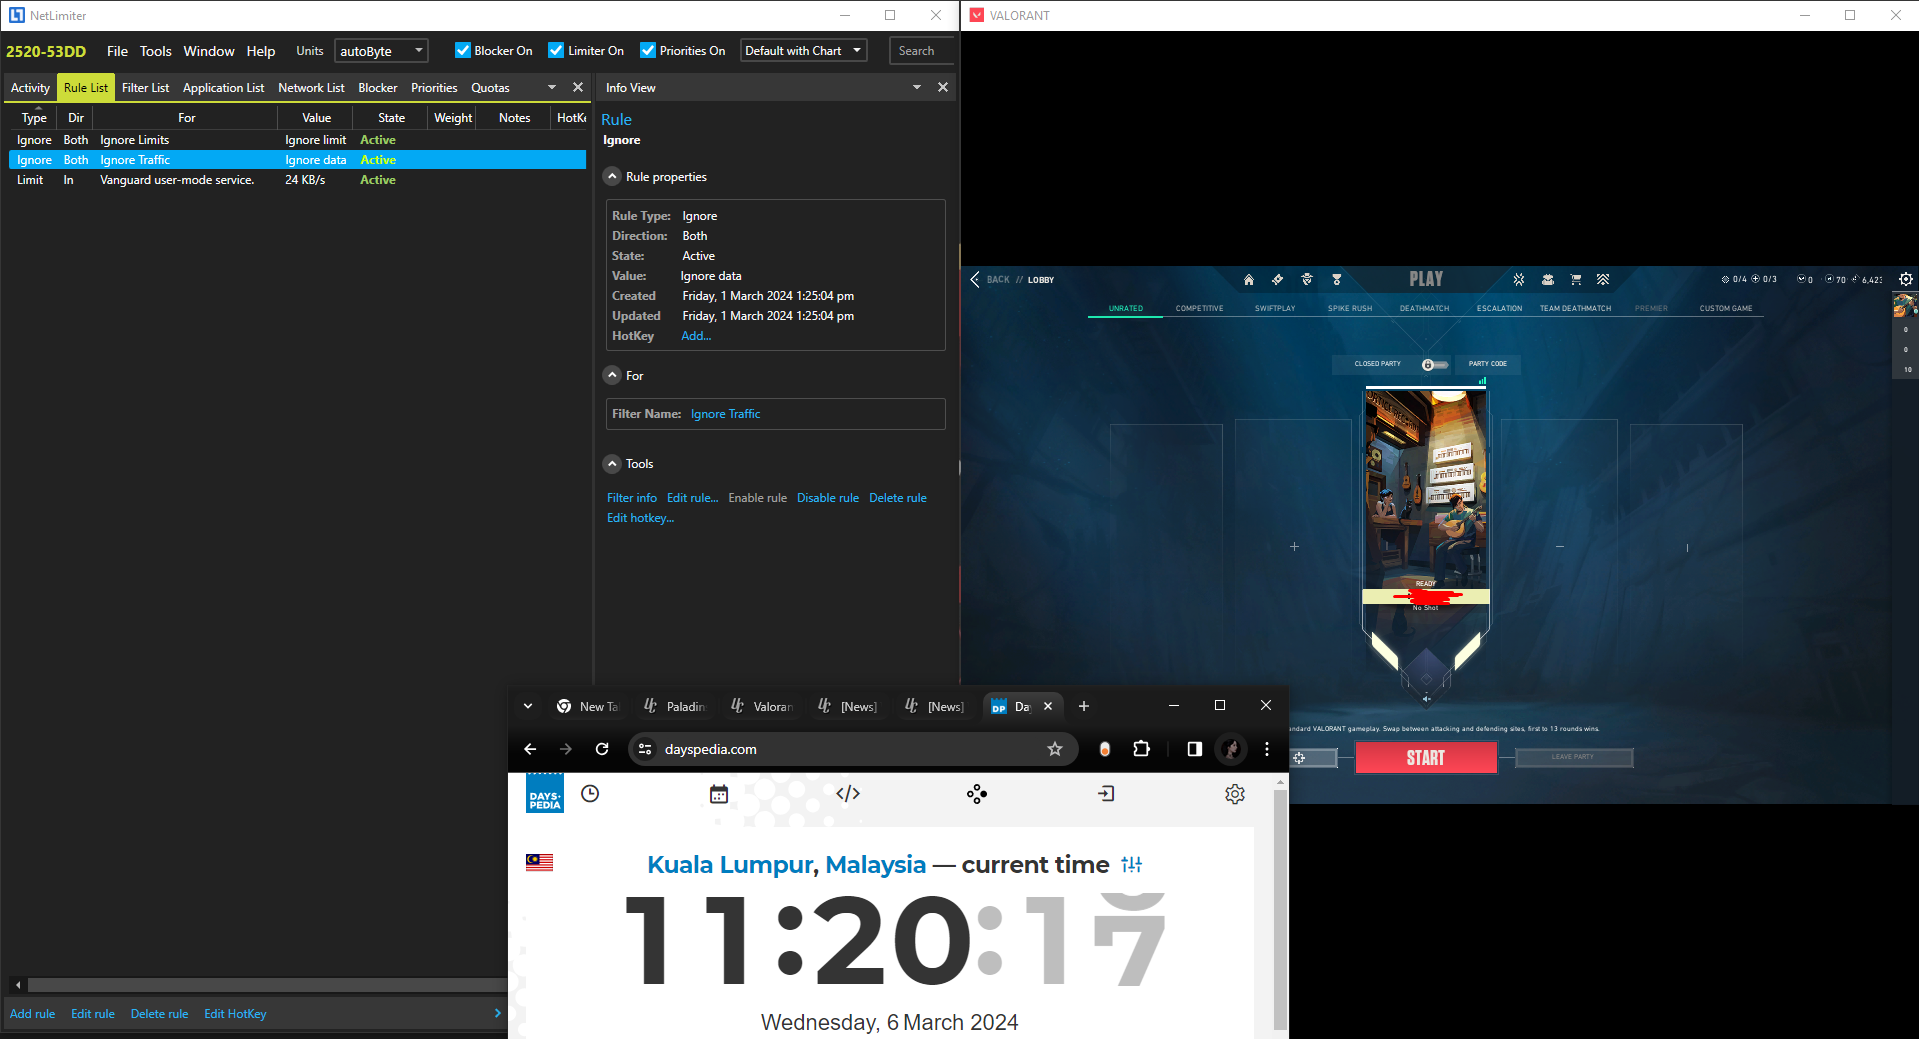
Task: Open Dayspedia clock icon
Action: click(x=590, y=794)
